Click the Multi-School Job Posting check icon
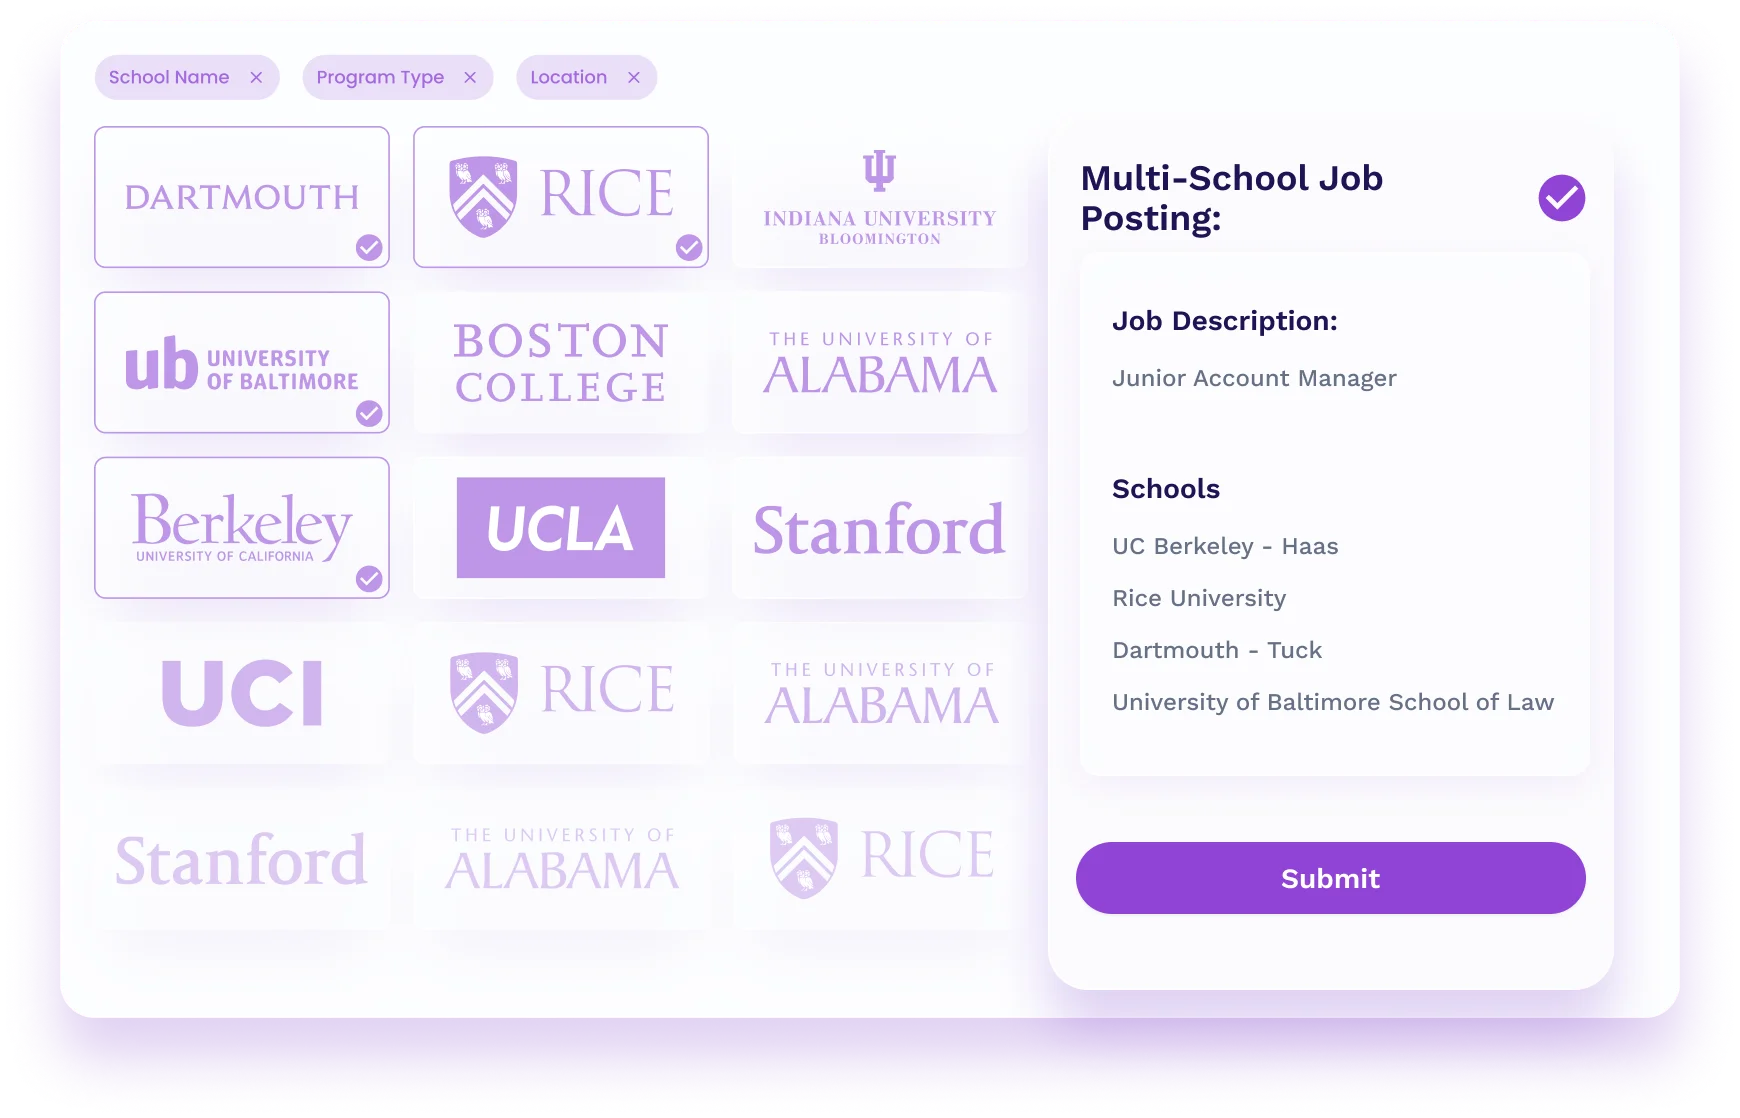Screen dimensions: 1740x1118 pos(1561,198)
